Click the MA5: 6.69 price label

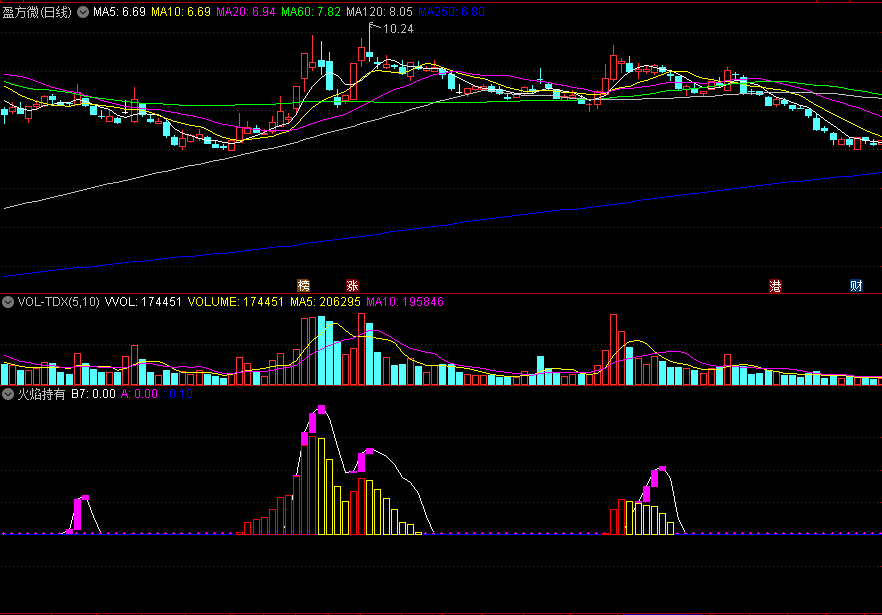[119, 12]
